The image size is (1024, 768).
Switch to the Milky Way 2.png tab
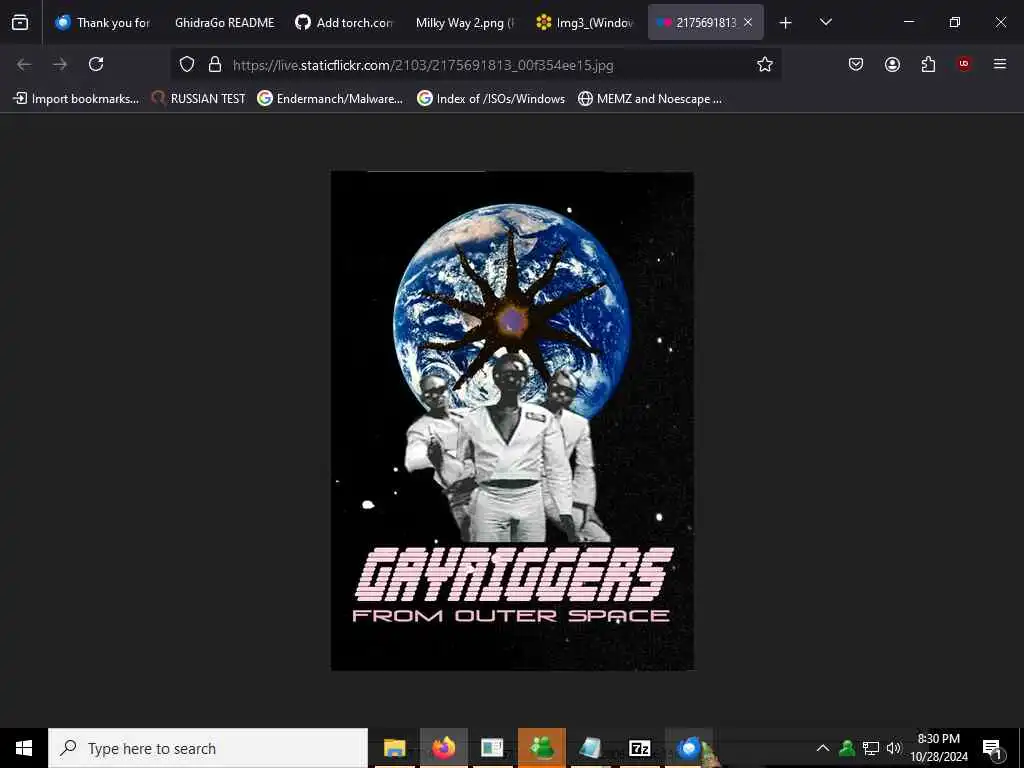464,22
